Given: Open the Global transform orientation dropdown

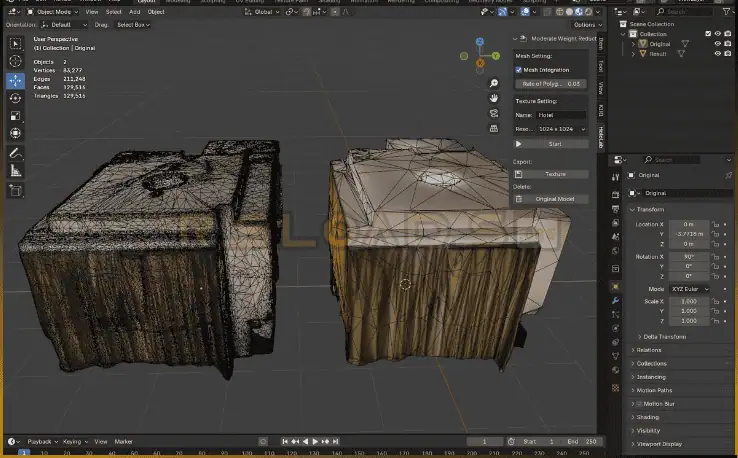Looking at the screenshot, I should pyautogui.click(x=262, y=12).
